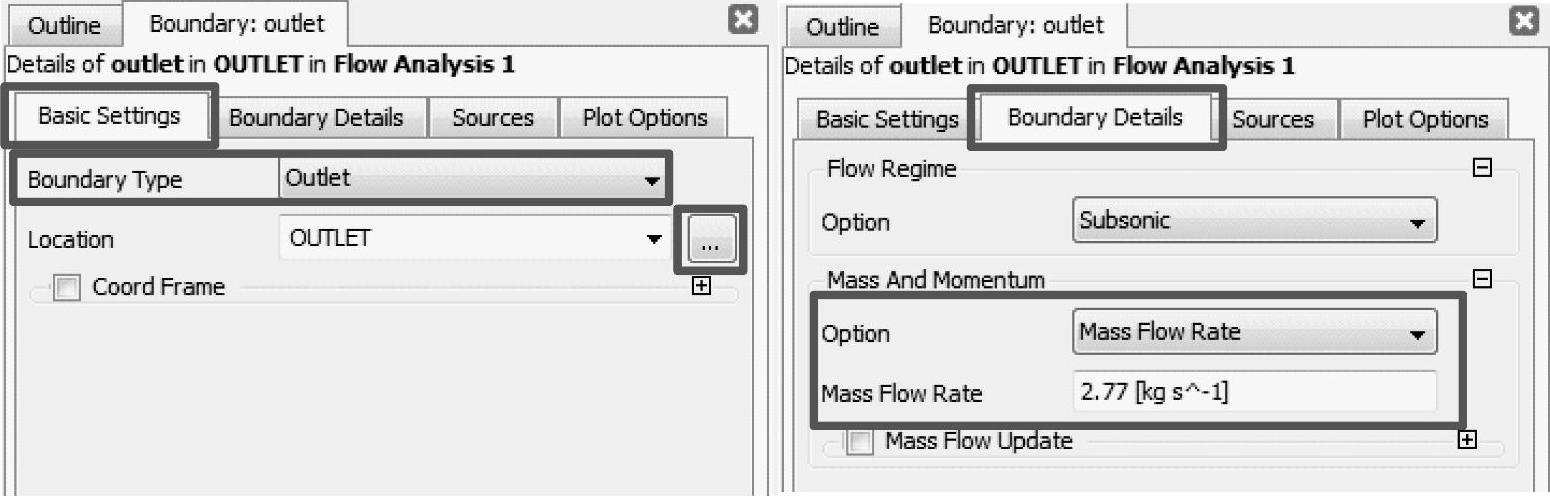Enable the Mass Flow Update checkbox
This screenshot has width=1550, height=496.
[860, 441]
